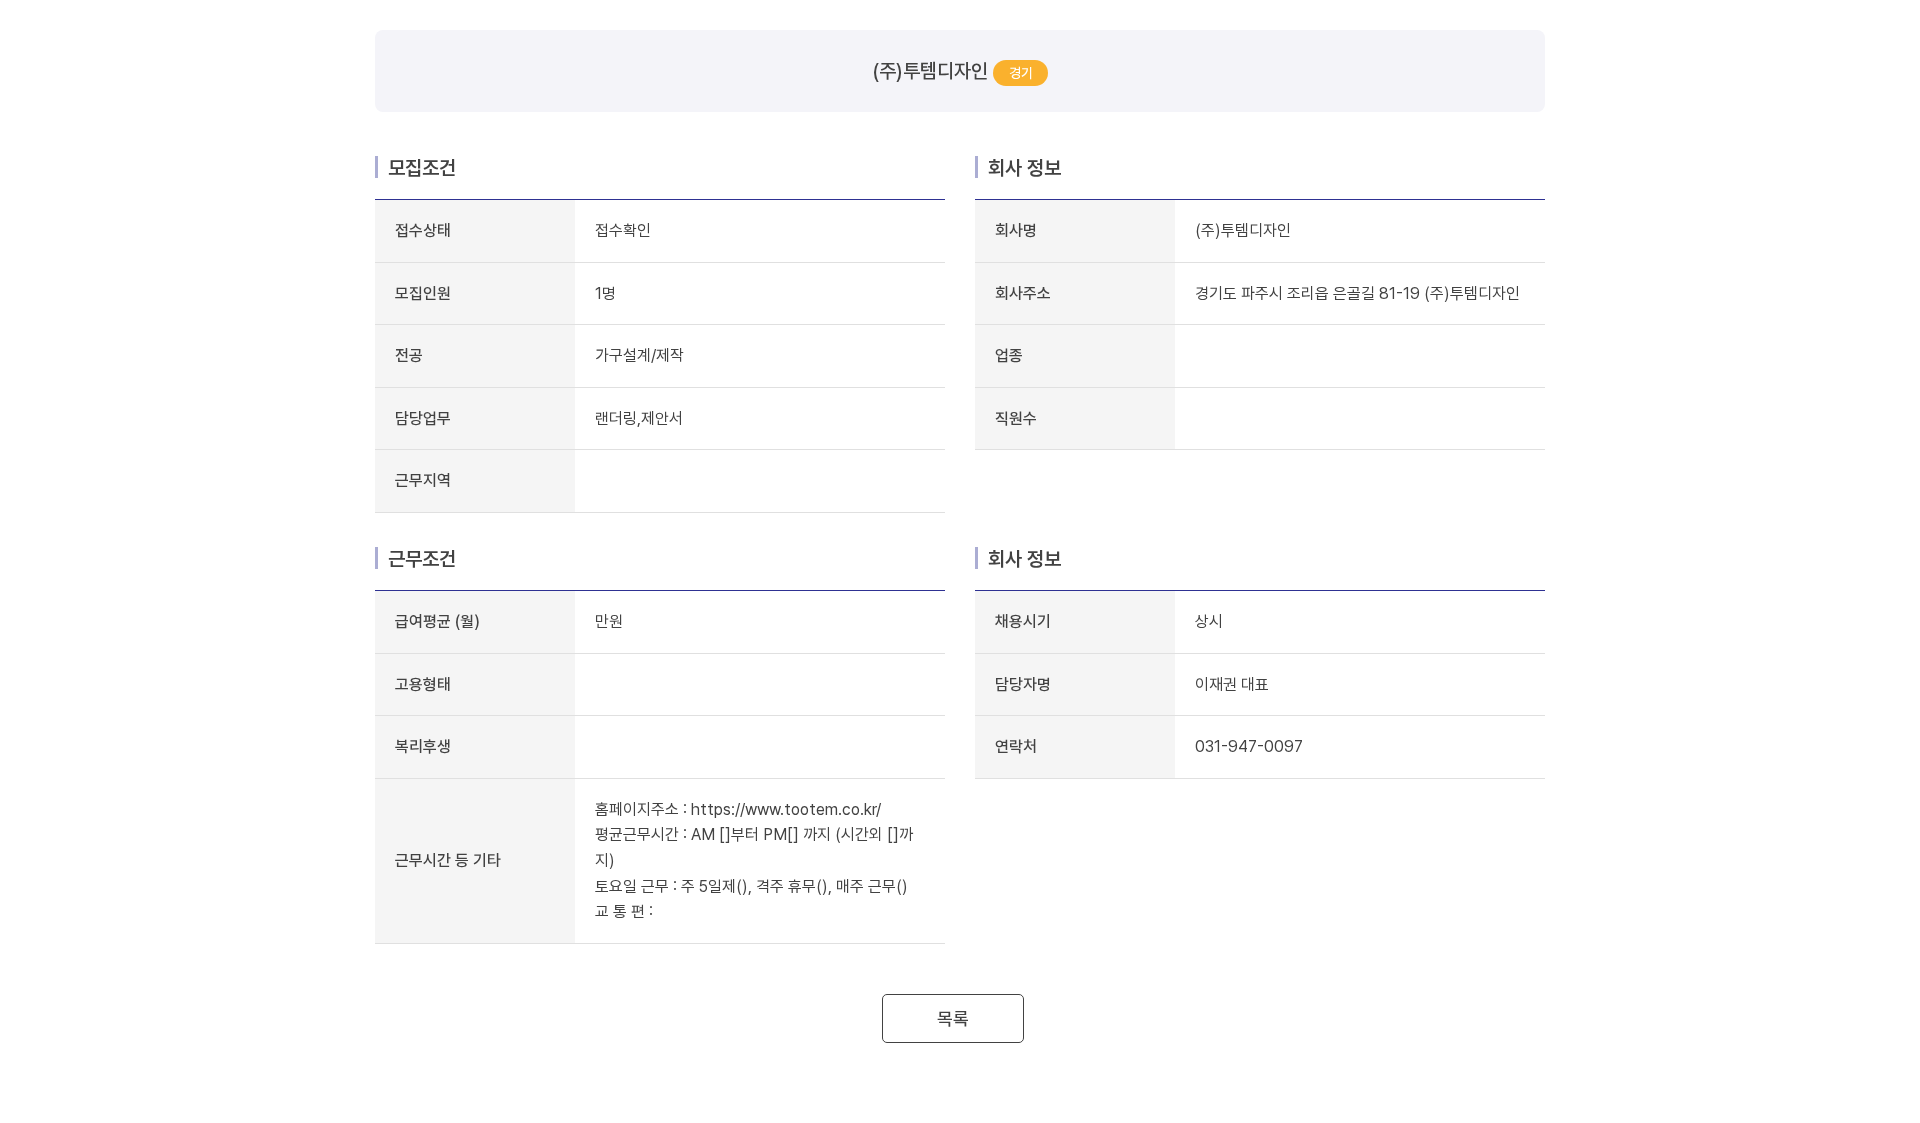Click the 평균근무시간 line of text
The image size is (1920, 1123).
(754, 847)
